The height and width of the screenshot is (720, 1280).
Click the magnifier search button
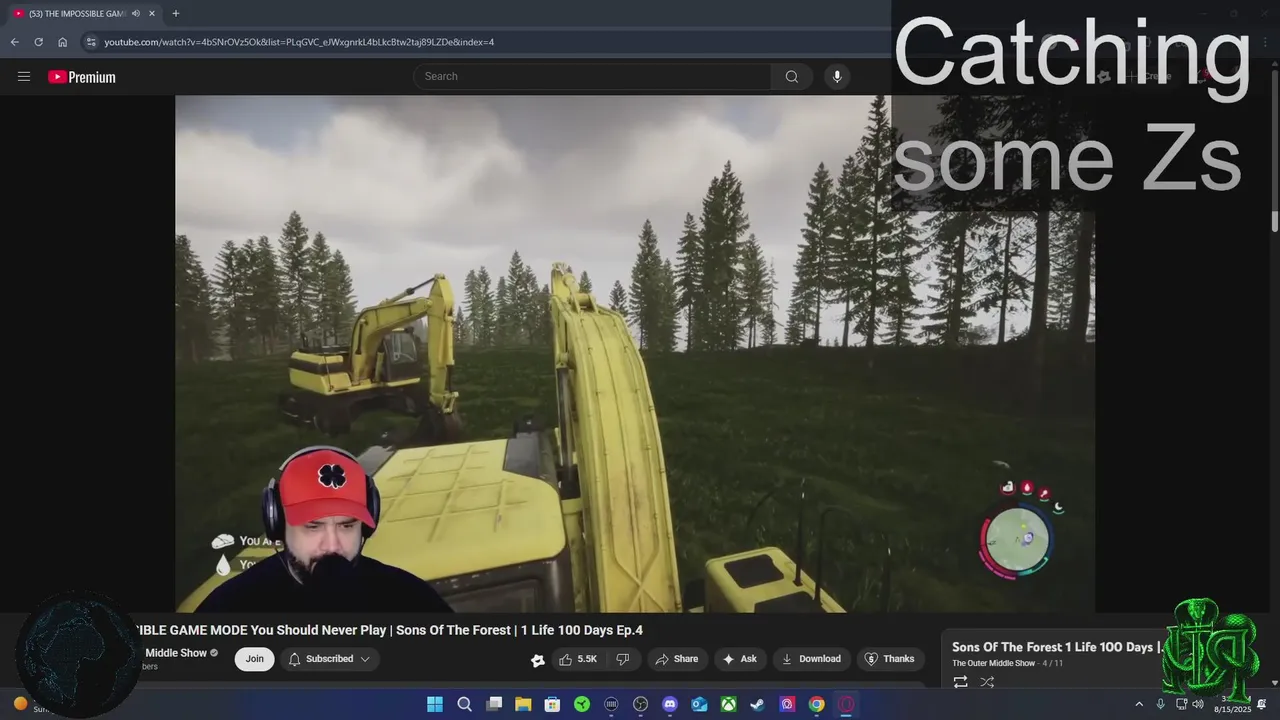click(792, 77)
